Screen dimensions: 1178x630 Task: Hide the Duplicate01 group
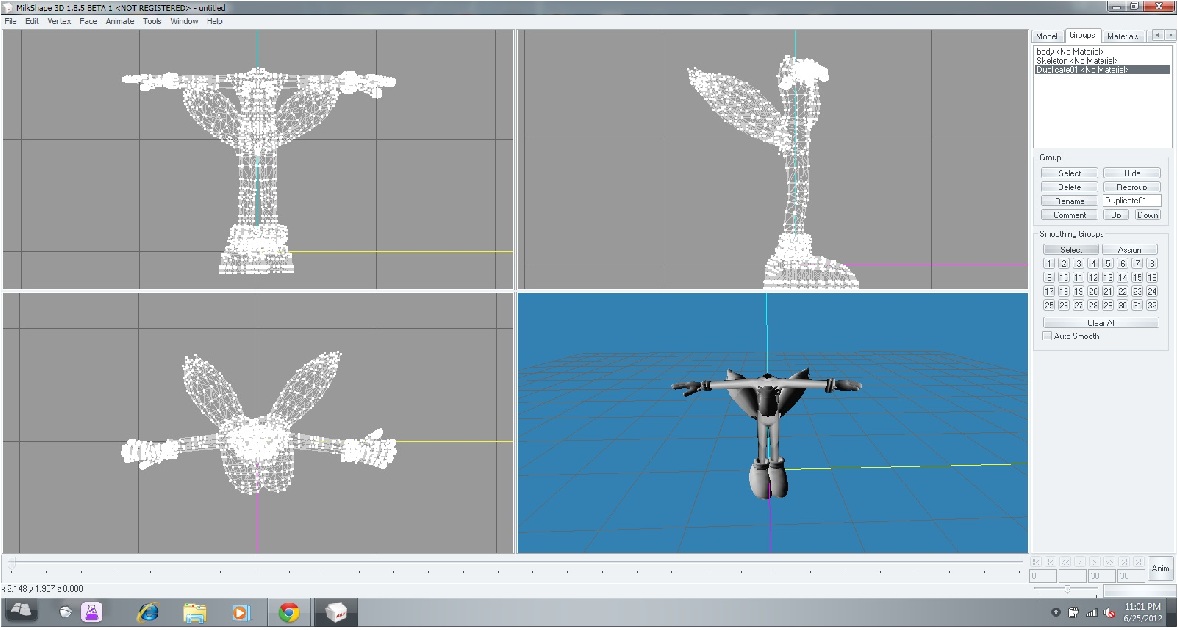(x=1130, y=172)
